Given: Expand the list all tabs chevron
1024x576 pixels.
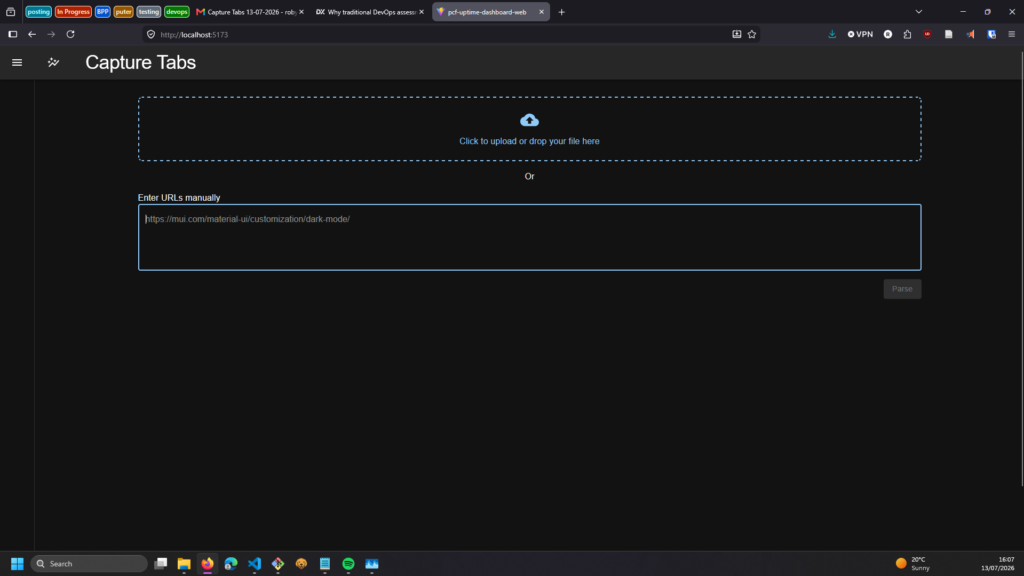Looking at the screenshot, I should pyautogui.click(x=918, y=12).
